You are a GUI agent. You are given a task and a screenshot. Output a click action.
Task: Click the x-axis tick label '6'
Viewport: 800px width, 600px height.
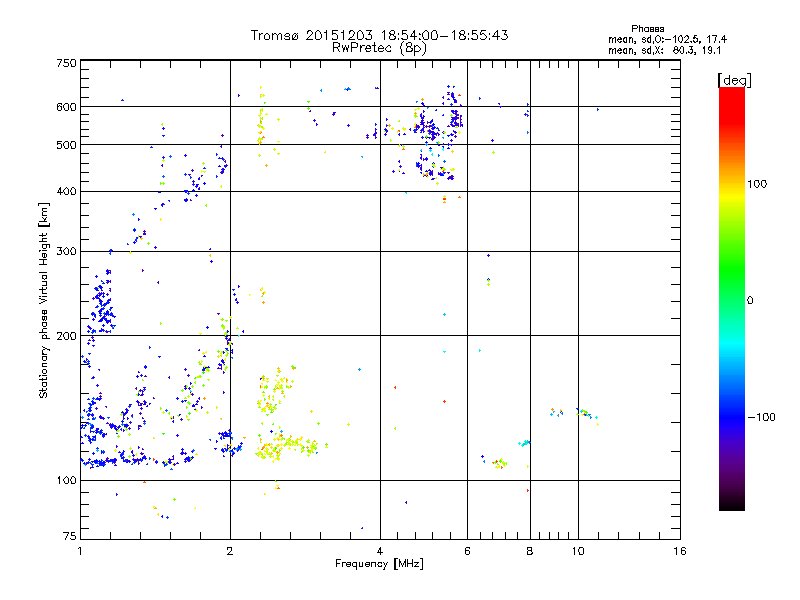pos(467,551)
